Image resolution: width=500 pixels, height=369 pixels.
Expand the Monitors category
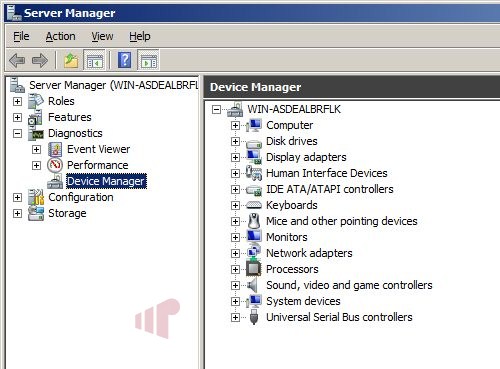[x=235, y=237]
